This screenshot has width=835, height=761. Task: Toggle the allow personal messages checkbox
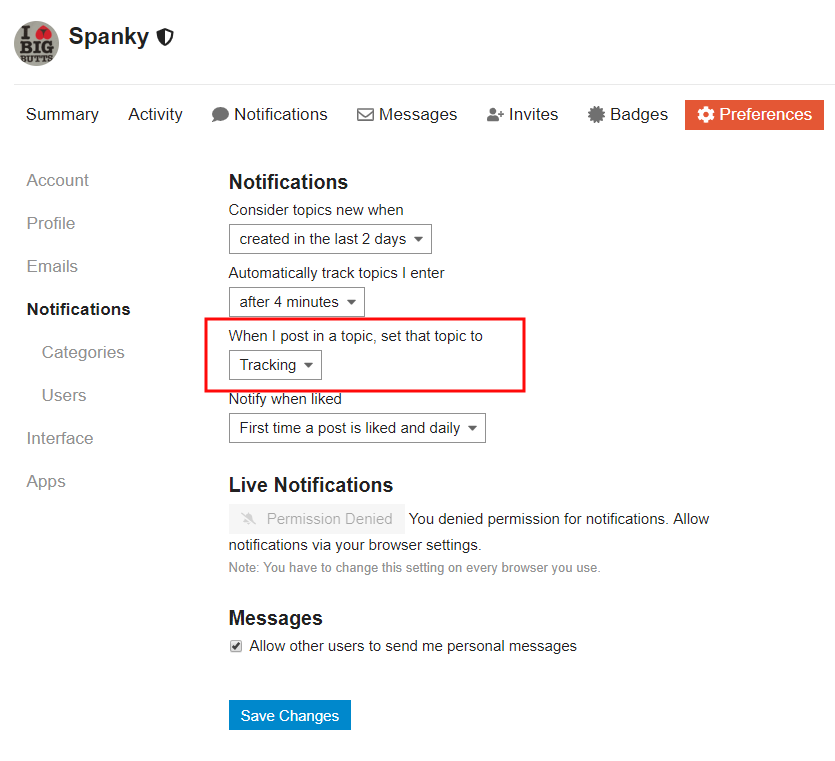pyautogui.click(x=236, y=646)
